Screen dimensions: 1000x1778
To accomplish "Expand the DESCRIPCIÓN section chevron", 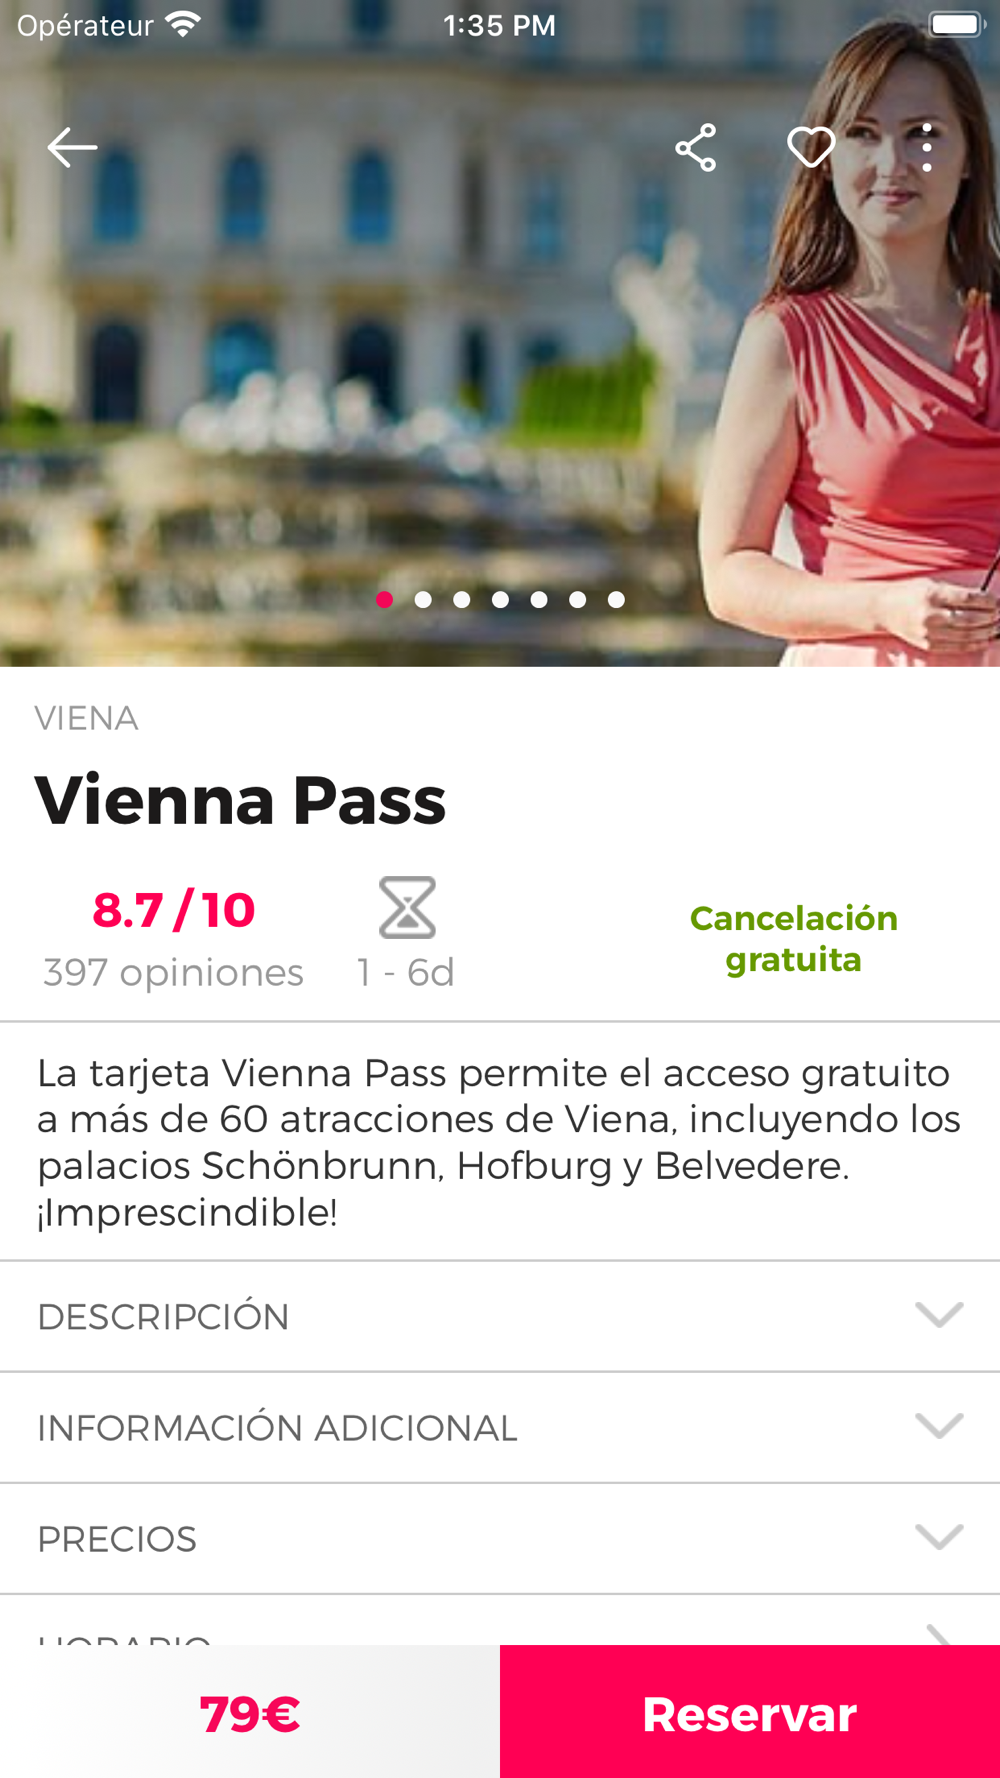I will [x=939, y=1314].
